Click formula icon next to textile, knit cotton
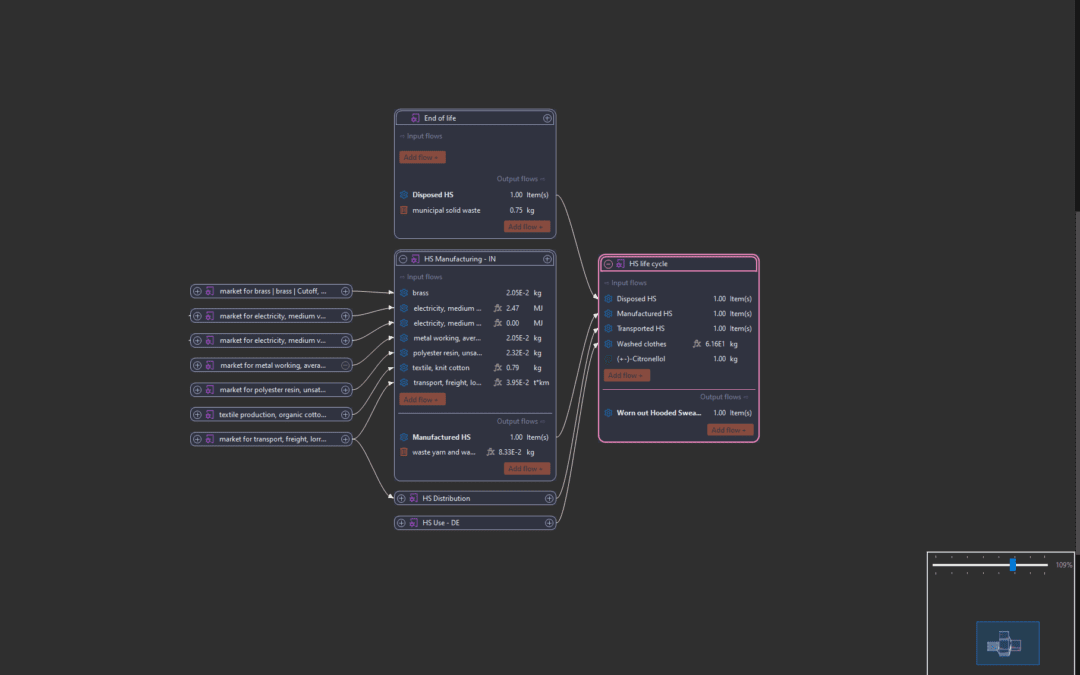Screen dimensions: 1080x675 498,368
